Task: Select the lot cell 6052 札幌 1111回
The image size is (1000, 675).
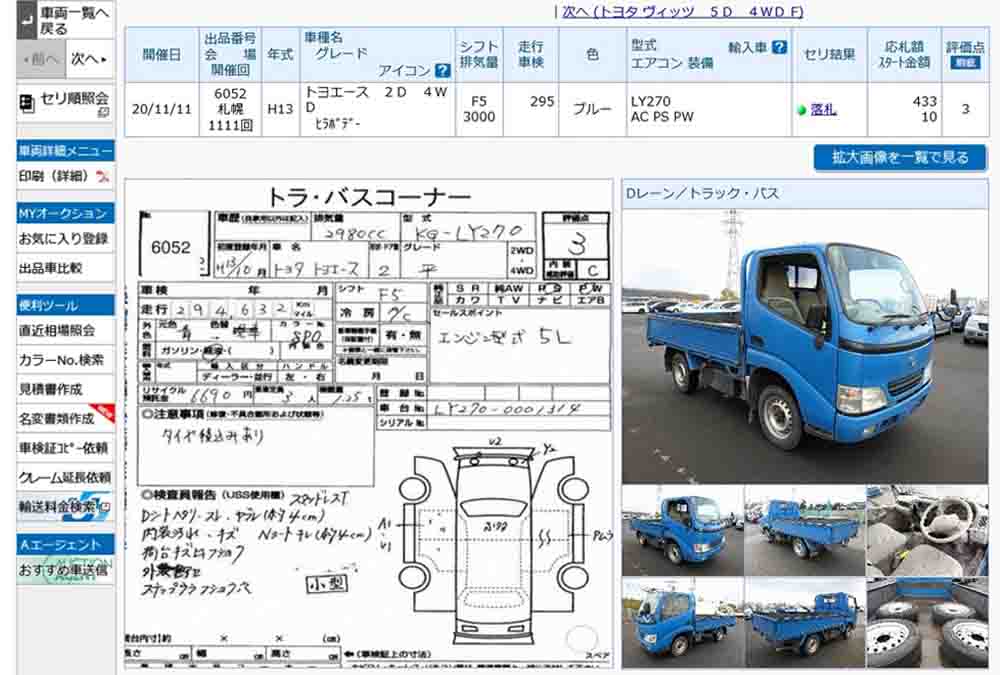Action: coord(230,109)
